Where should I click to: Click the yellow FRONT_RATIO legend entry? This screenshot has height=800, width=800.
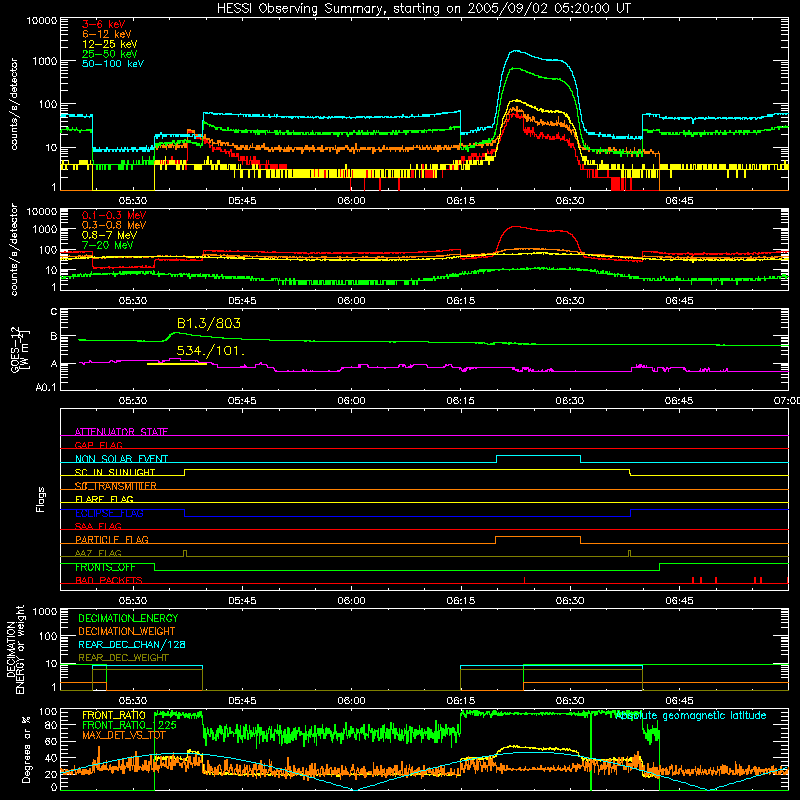pyautogui.click(x=114, y=715)
